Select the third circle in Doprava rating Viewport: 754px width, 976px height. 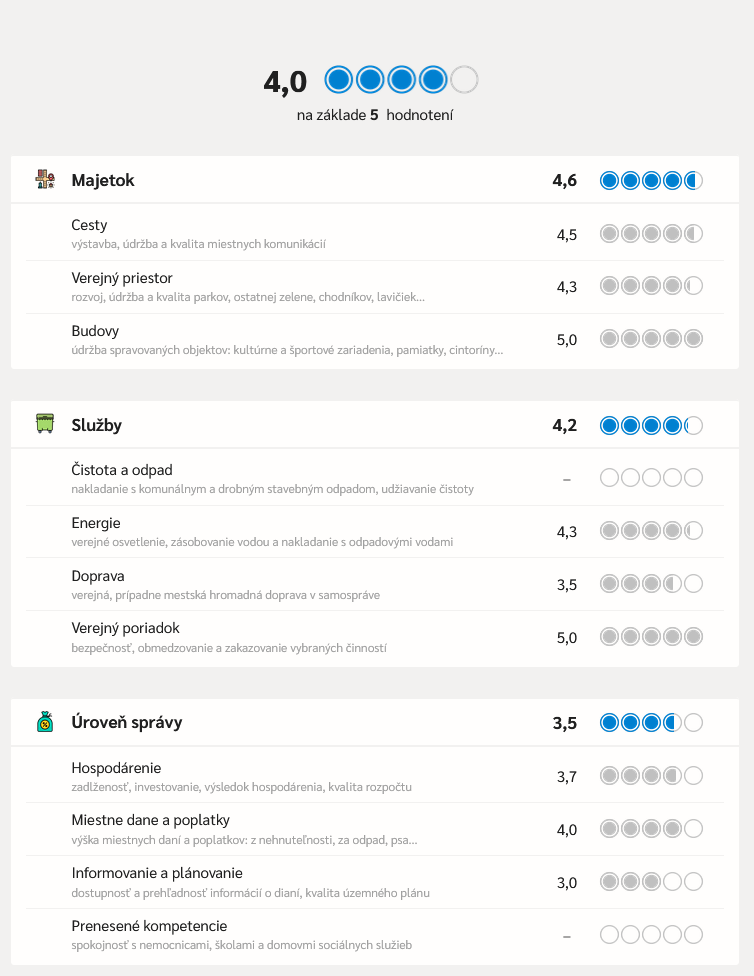click(x=651, y=584)
